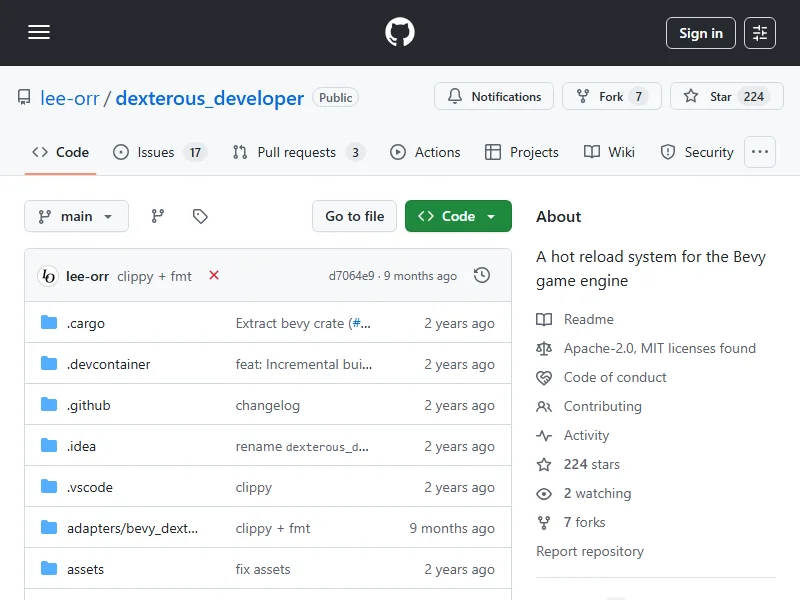800x600 pixels.
Task: Open the branches icon next to main
Action: (158, 216)
